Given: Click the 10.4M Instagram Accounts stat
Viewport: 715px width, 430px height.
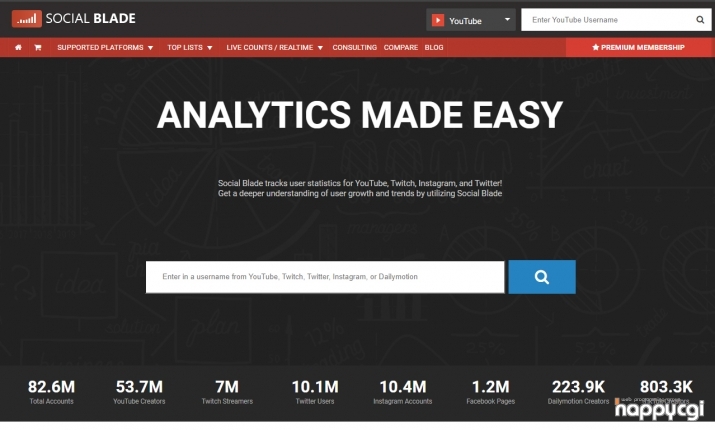Looking at the screenshot, I should (x=403, y=392).
